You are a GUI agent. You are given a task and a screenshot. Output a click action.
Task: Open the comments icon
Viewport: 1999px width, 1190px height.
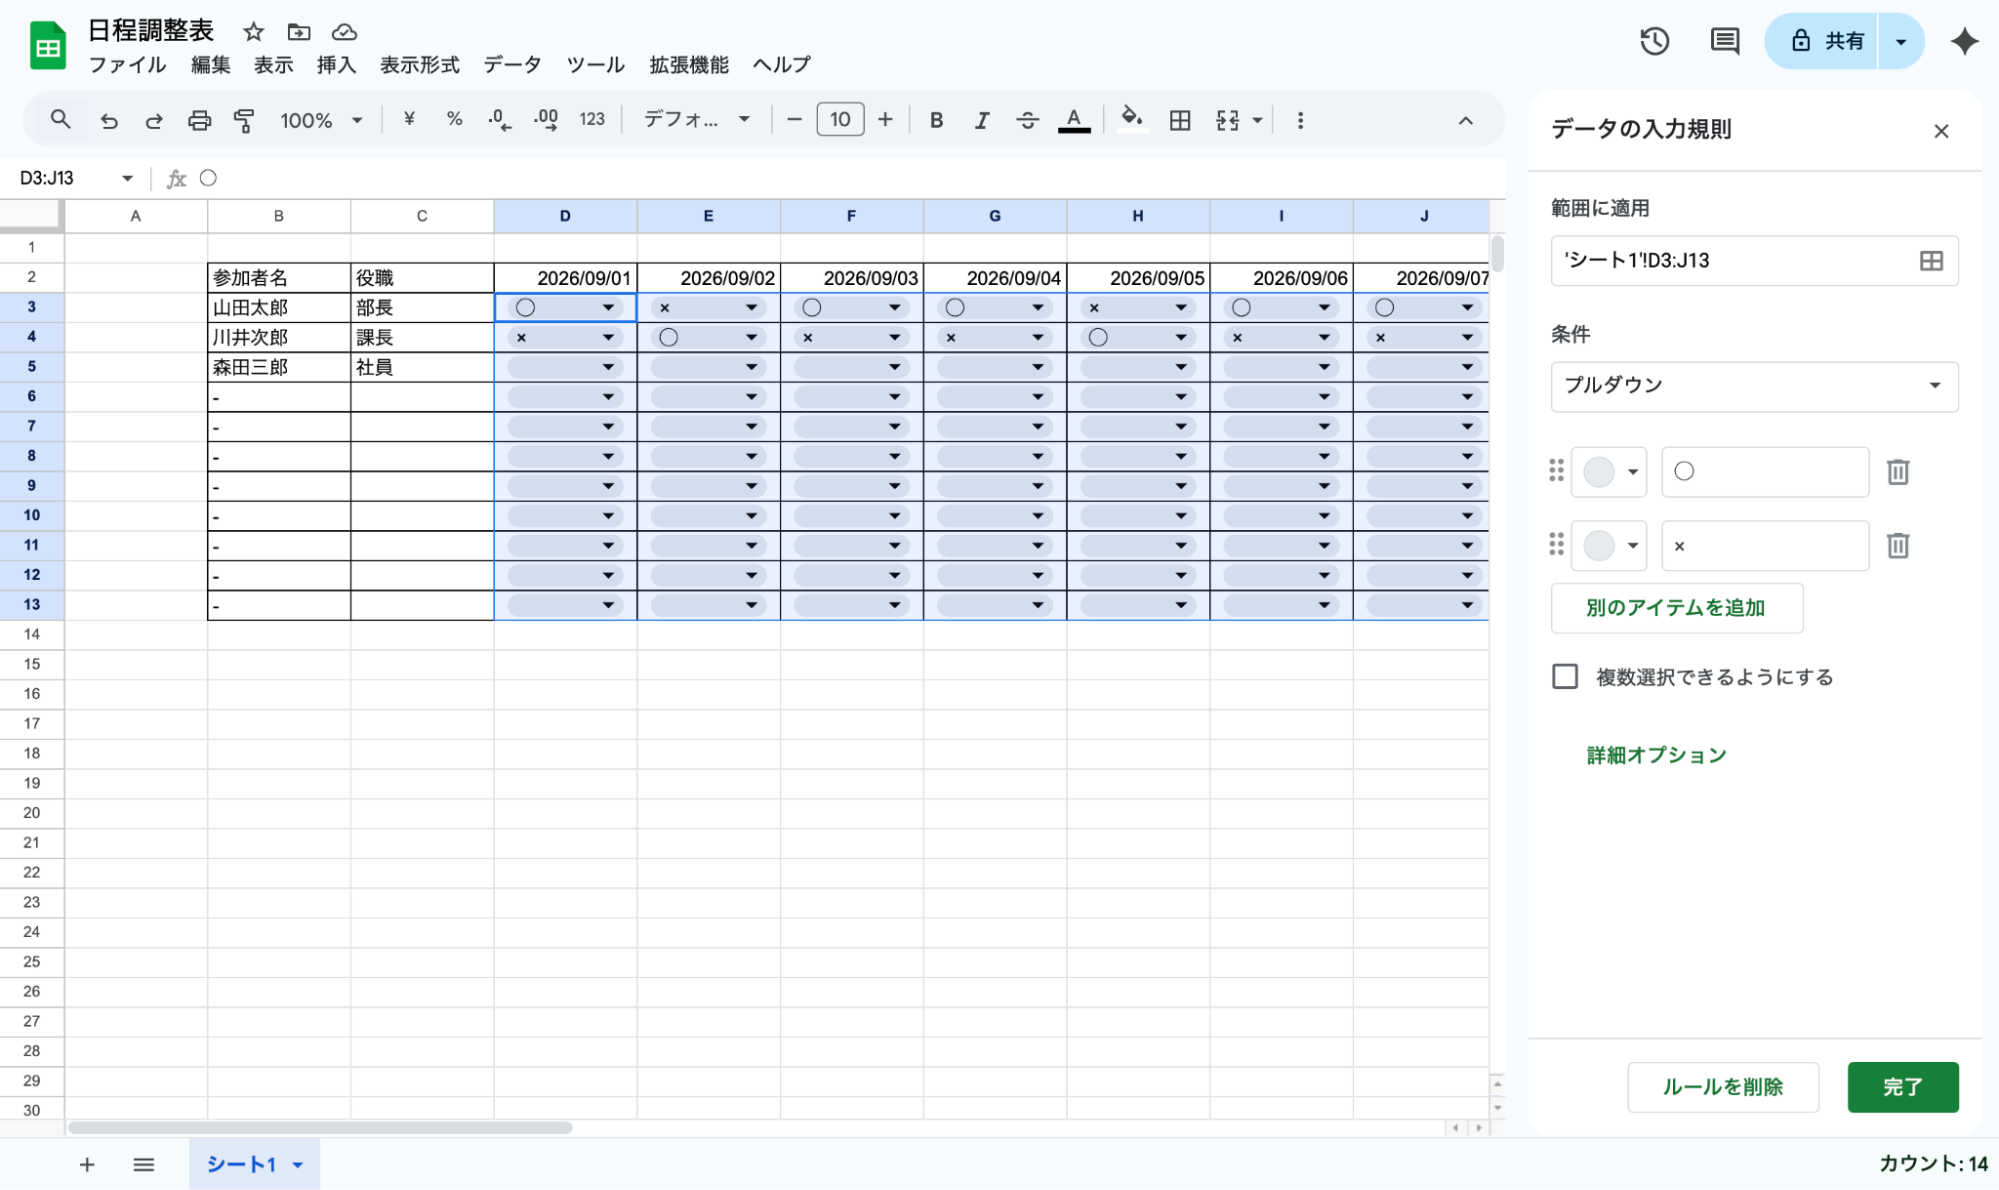pos(1724,41)
